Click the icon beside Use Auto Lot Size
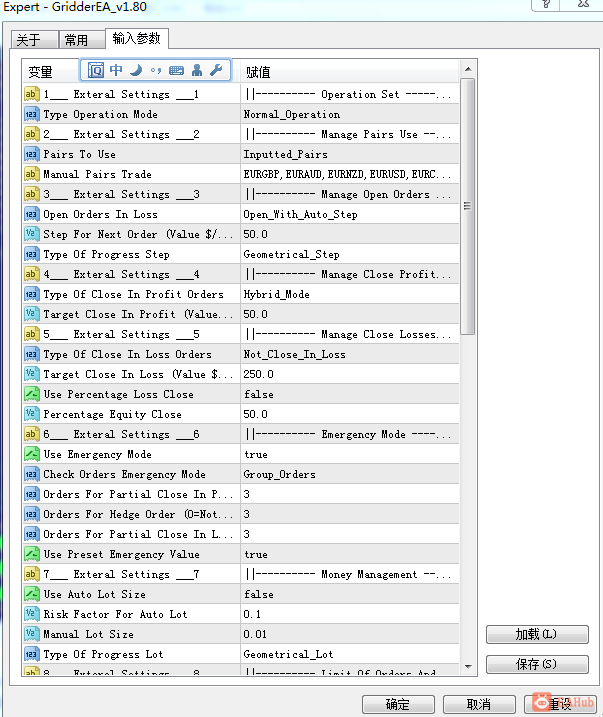The width and height of the screenshot is (603, 717). click(32, 594)
